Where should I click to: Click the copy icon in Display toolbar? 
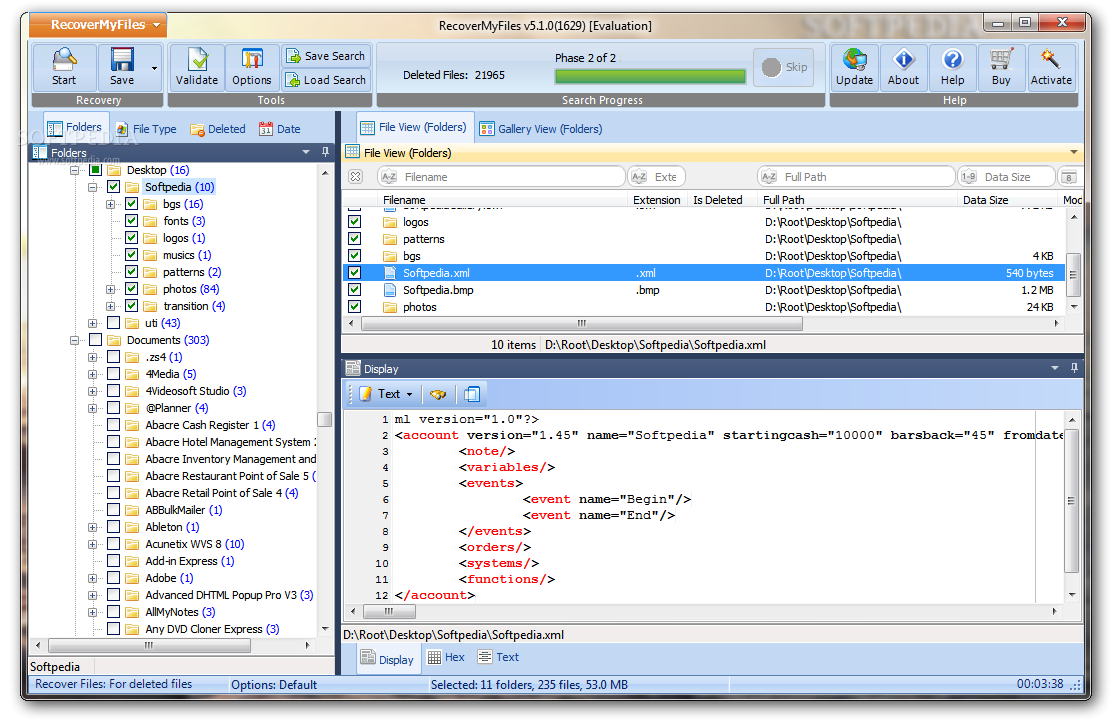pyautogui.click(x=472, y=394)
